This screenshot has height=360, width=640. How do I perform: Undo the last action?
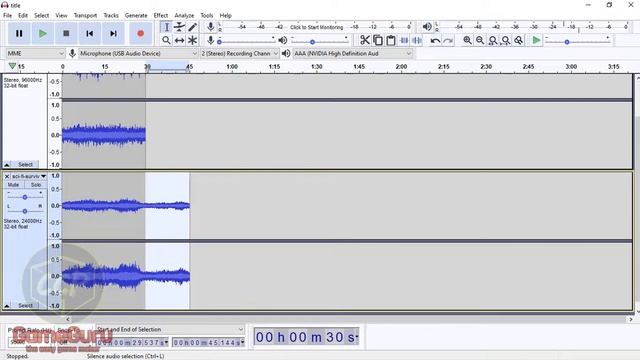[435, 40]
